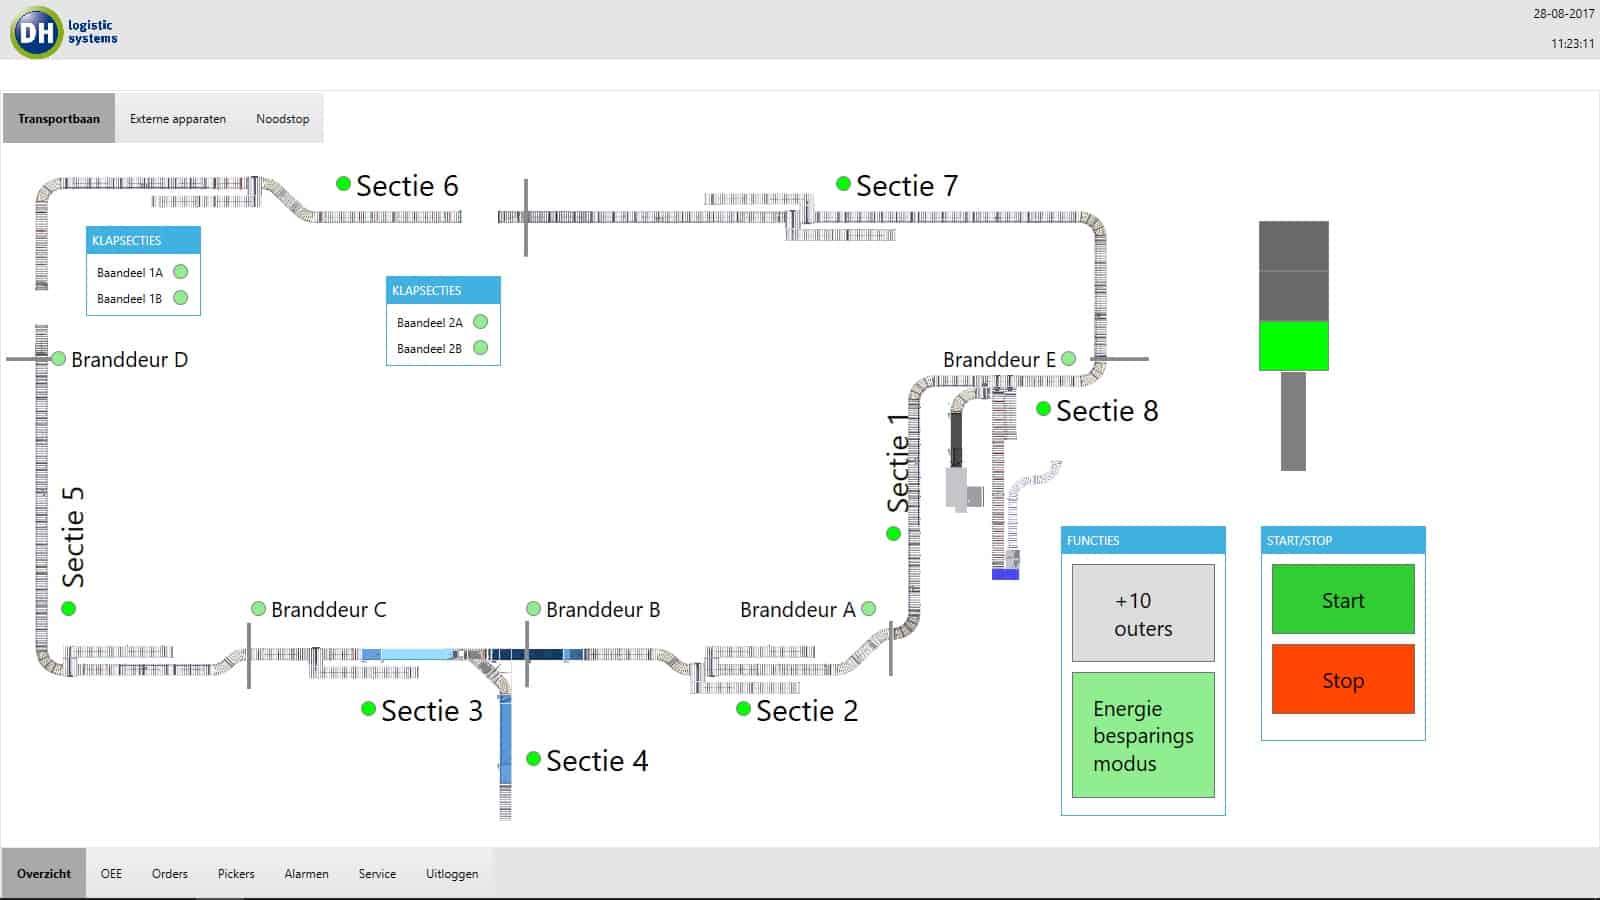Click the Sectie 2 green status dot

click(x=743, y=709)
